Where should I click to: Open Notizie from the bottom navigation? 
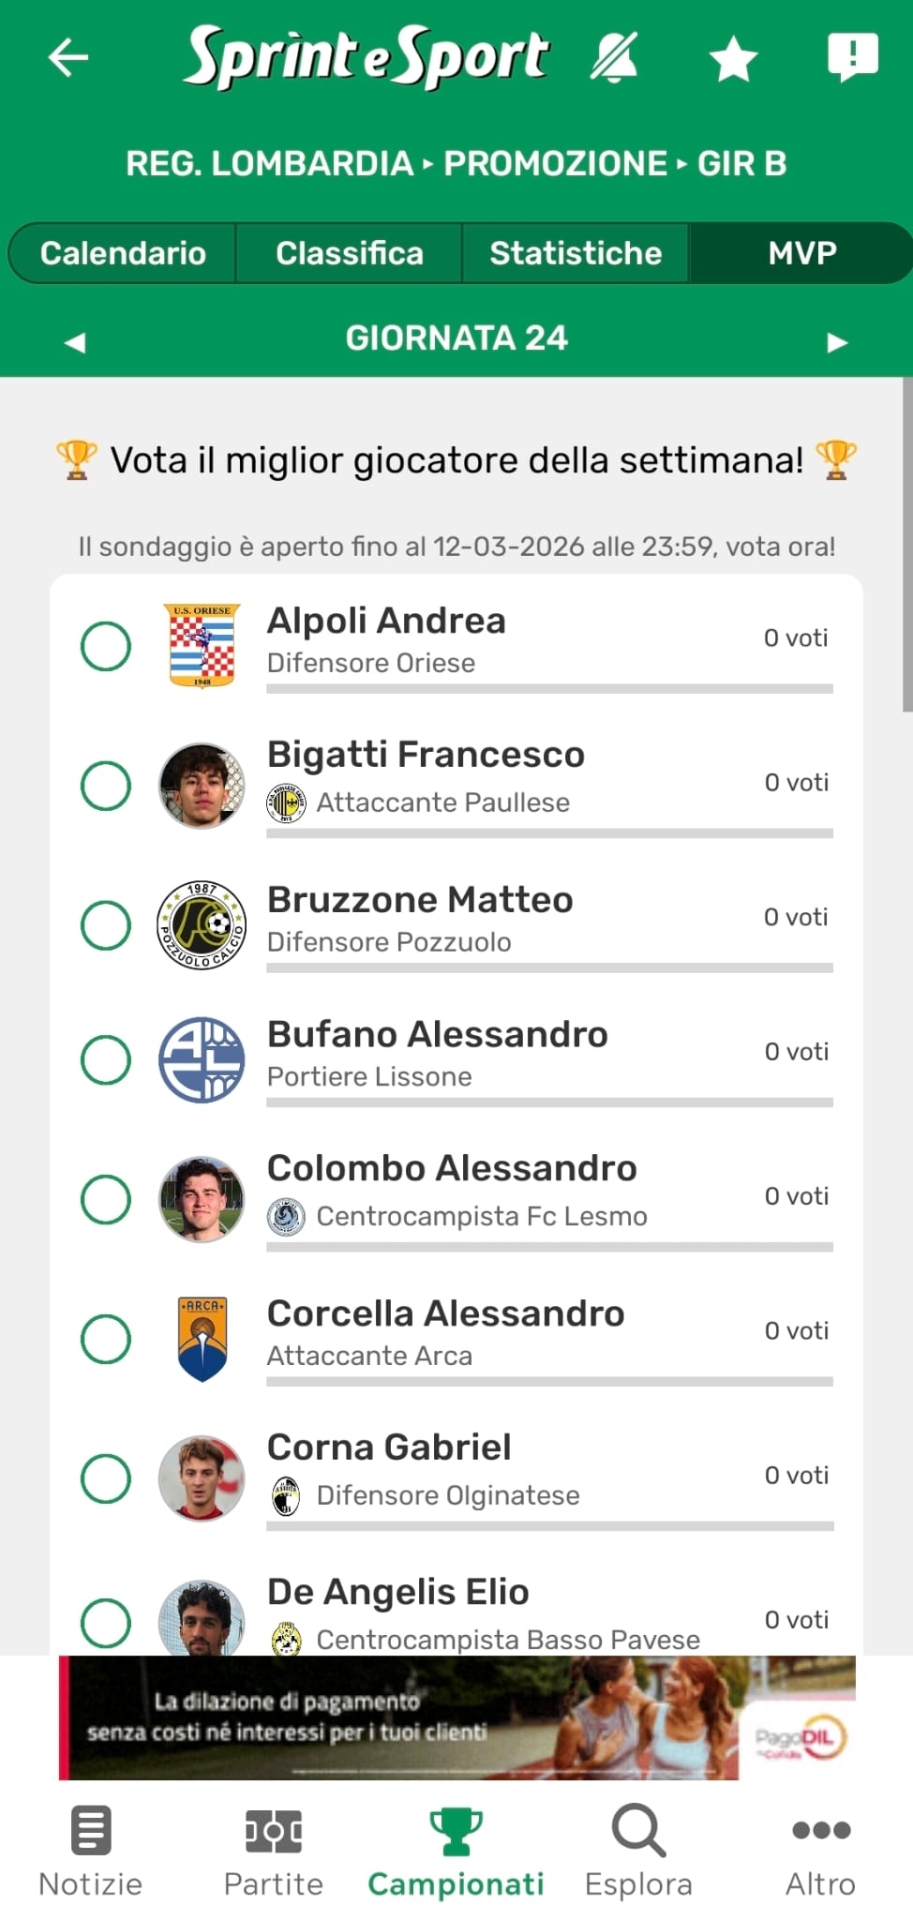(90, 1851)
